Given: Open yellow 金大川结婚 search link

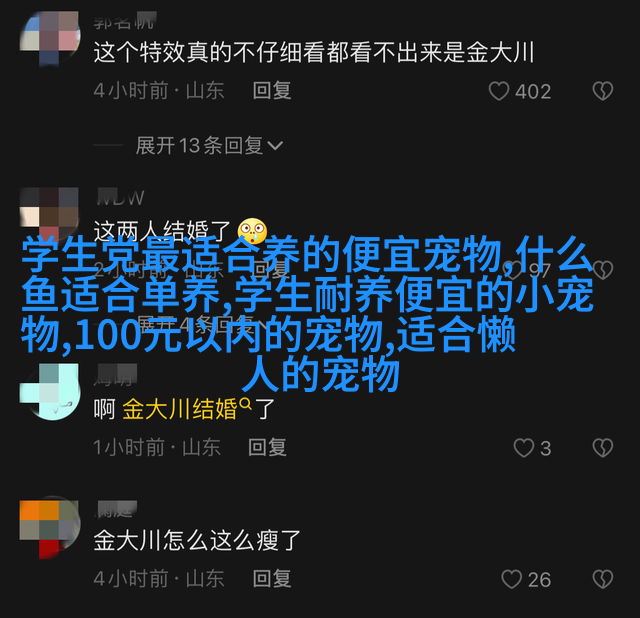Looking at the screenshot, I should tap(180, 409).
